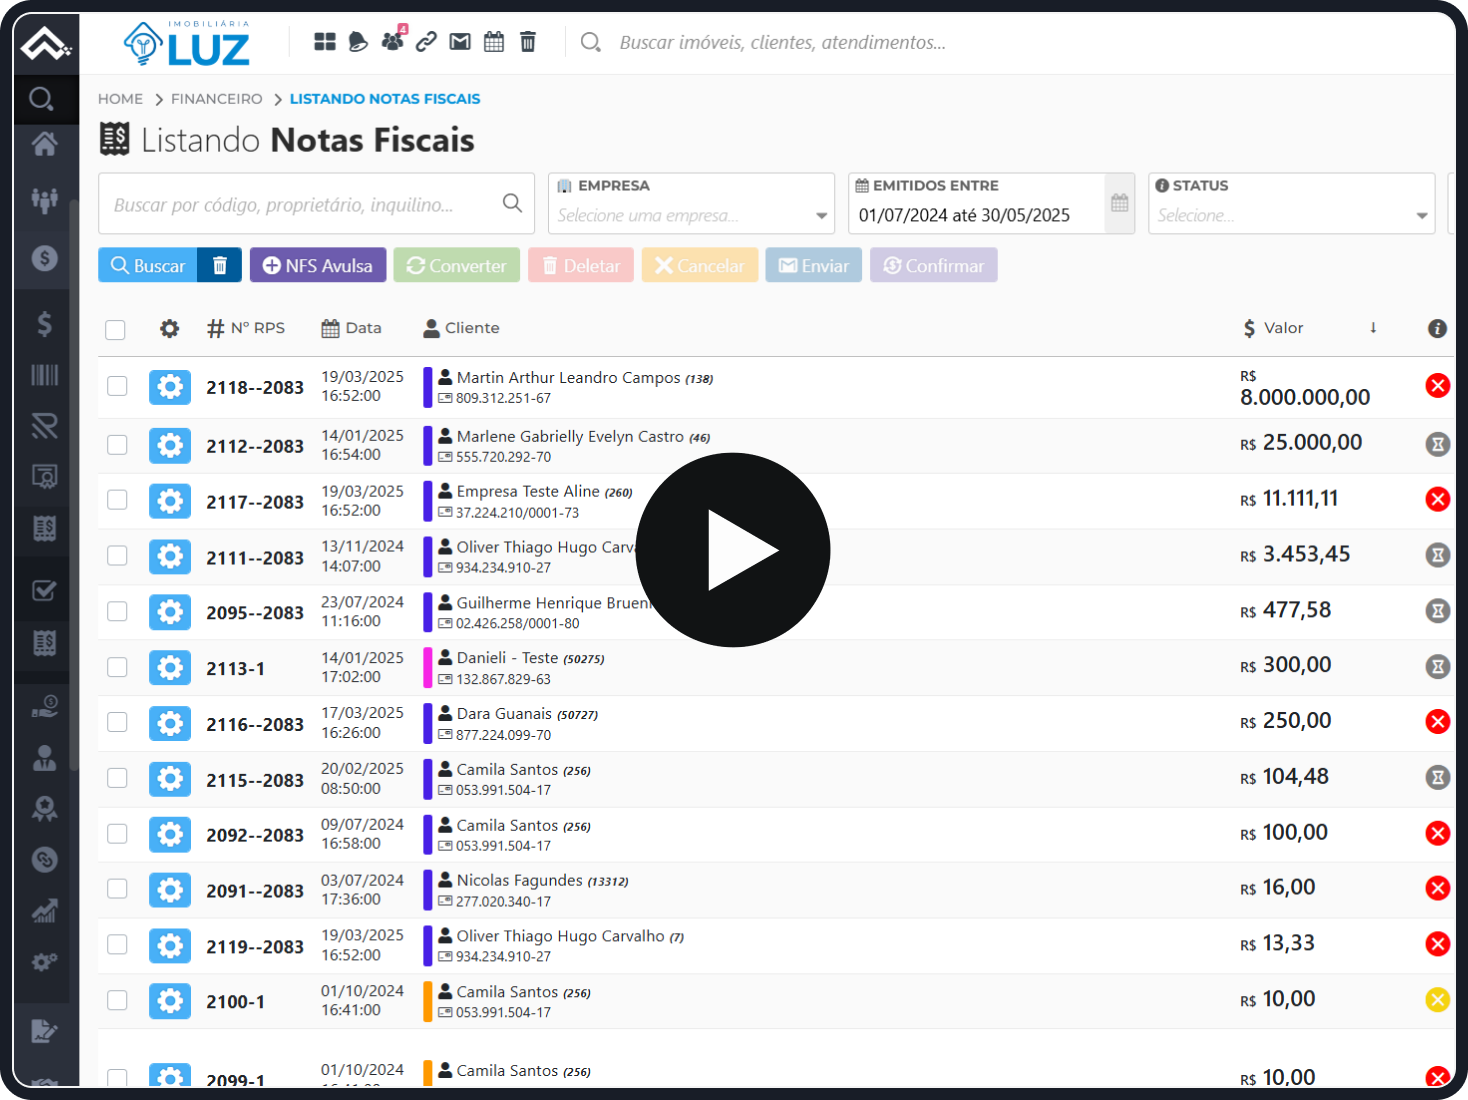Click the calendar icon in top toolbar
Screen dimensions: 1468x1100
coord(494,42)
